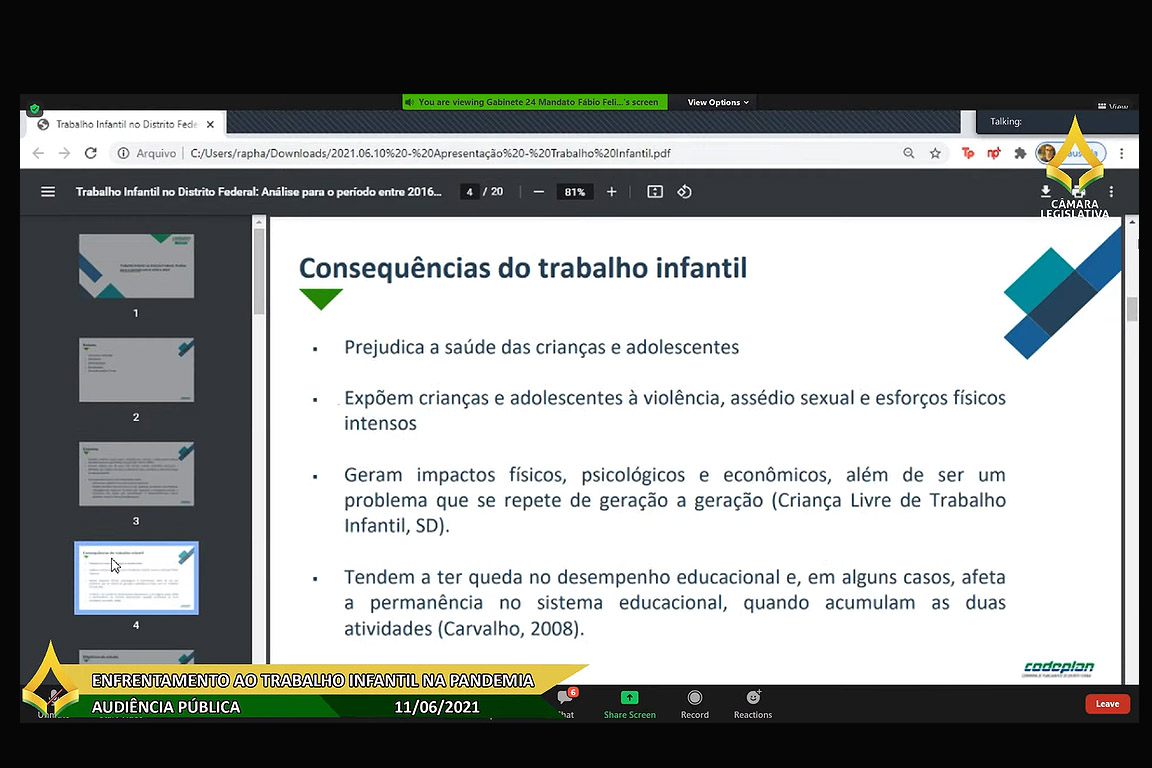Download the PDF file
Viewport: 1152px width, 768px height.
1046,191
